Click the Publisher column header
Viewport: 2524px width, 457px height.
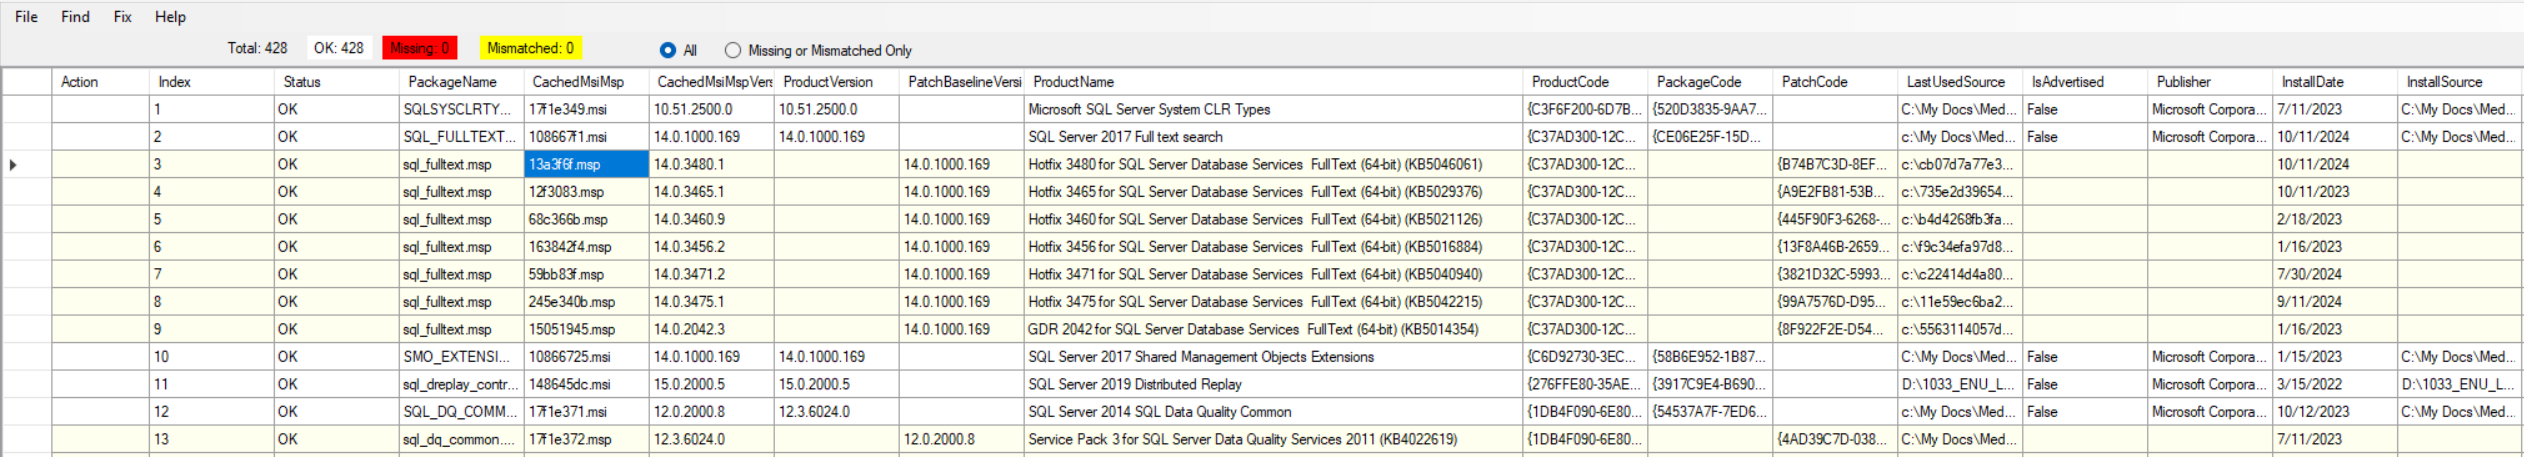click(2183, 82)
